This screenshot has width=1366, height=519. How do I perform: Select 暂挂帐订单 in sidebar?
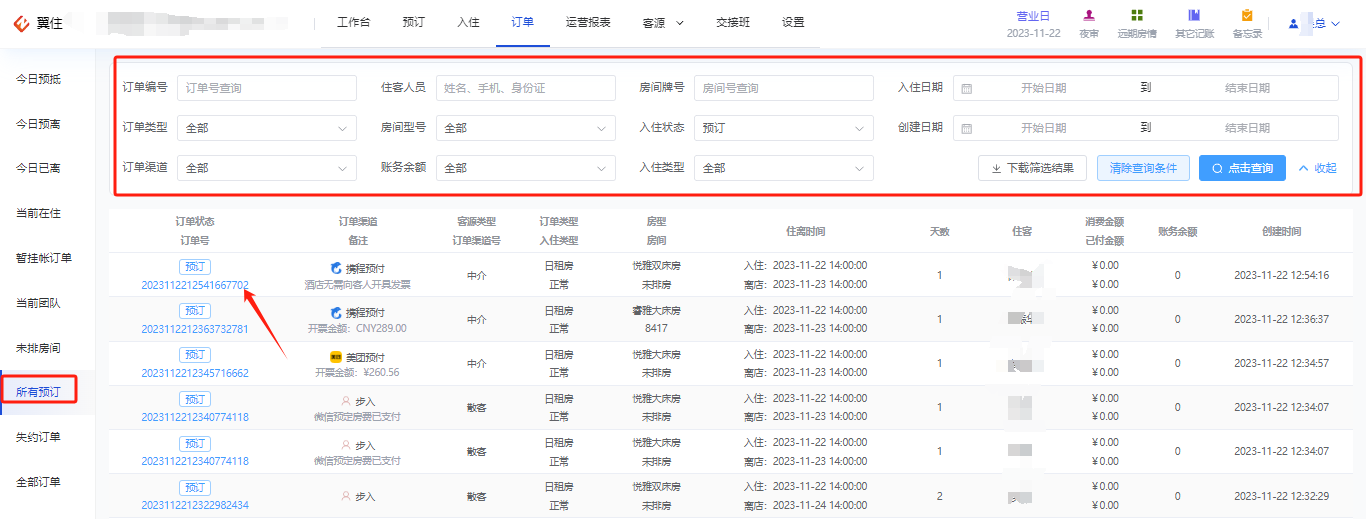[x=44, y=258]
